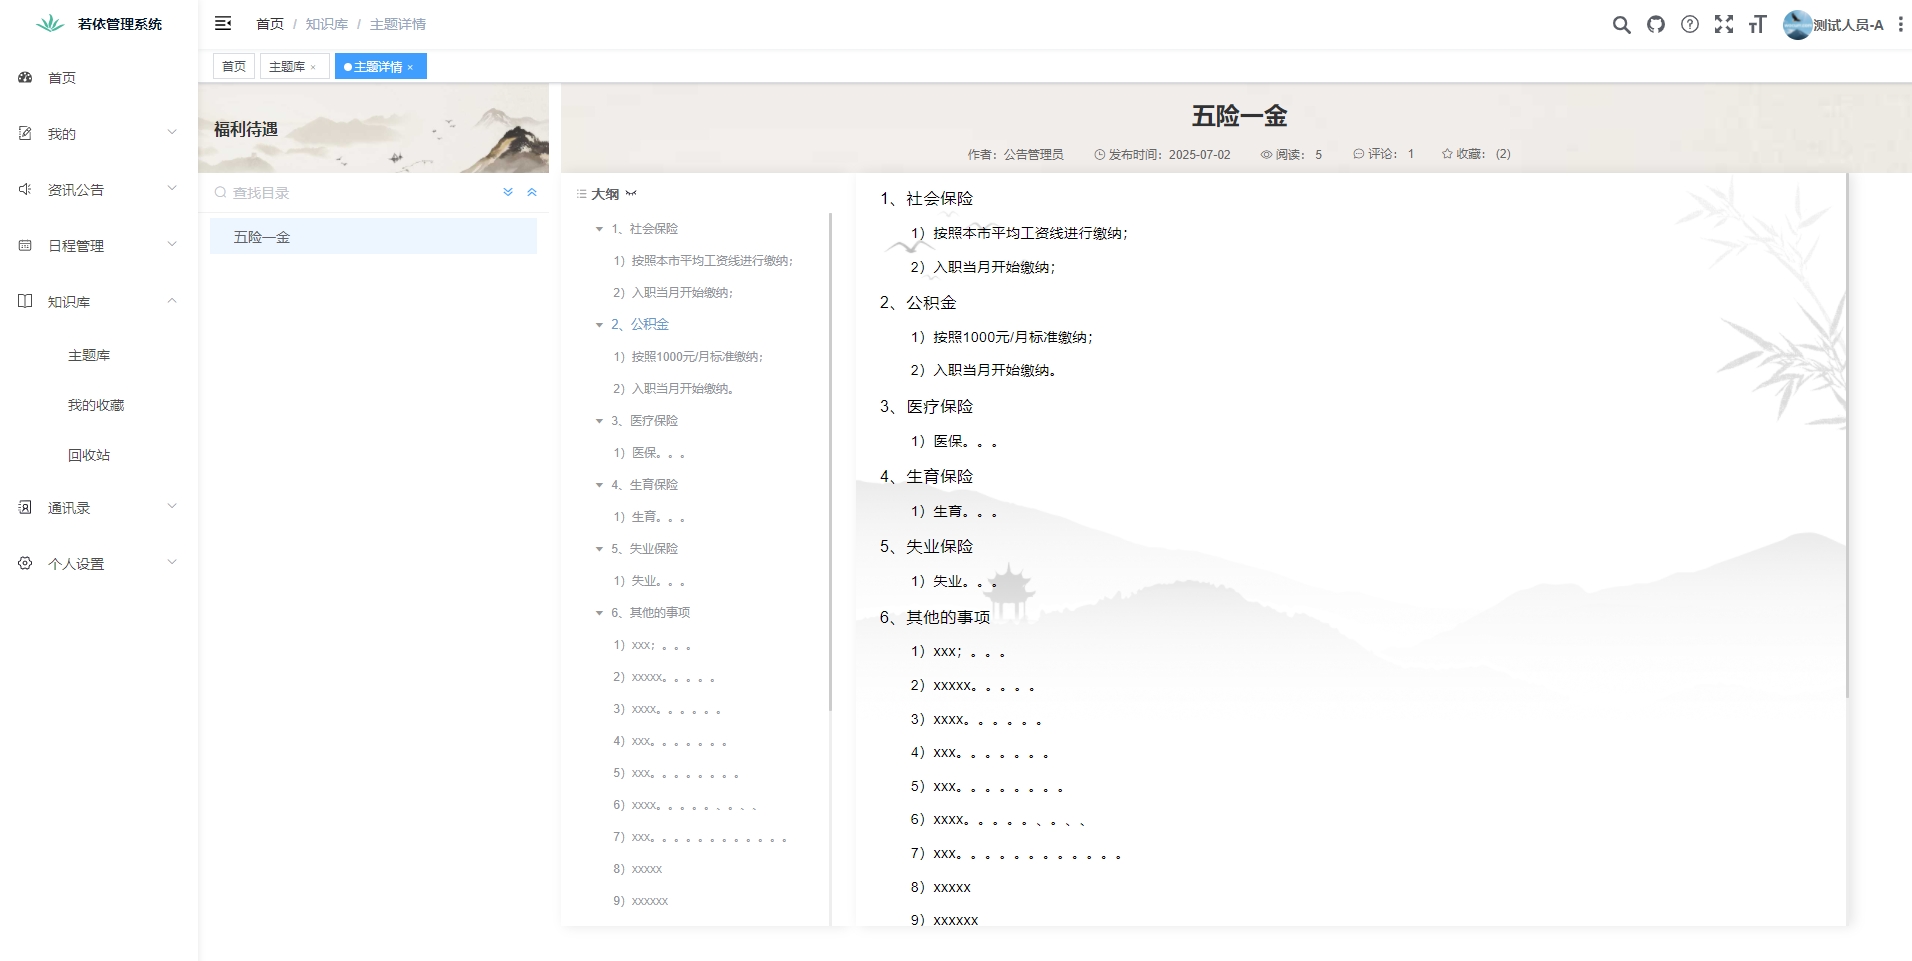The height and width of the screenshot is (961, 1912).
Task: Expand the 日程管理 sidebar menu
Action: tap(98, 245)
